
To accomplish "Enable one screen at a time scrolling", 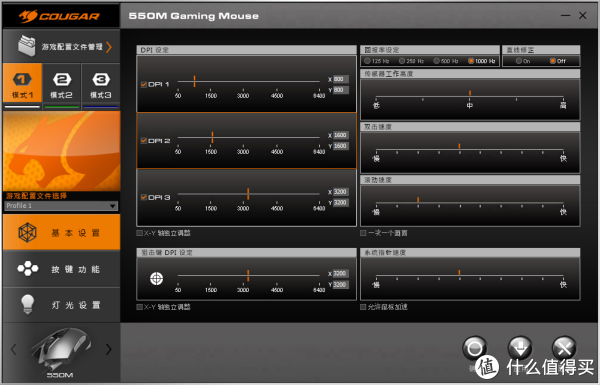I will coord(363,233).
